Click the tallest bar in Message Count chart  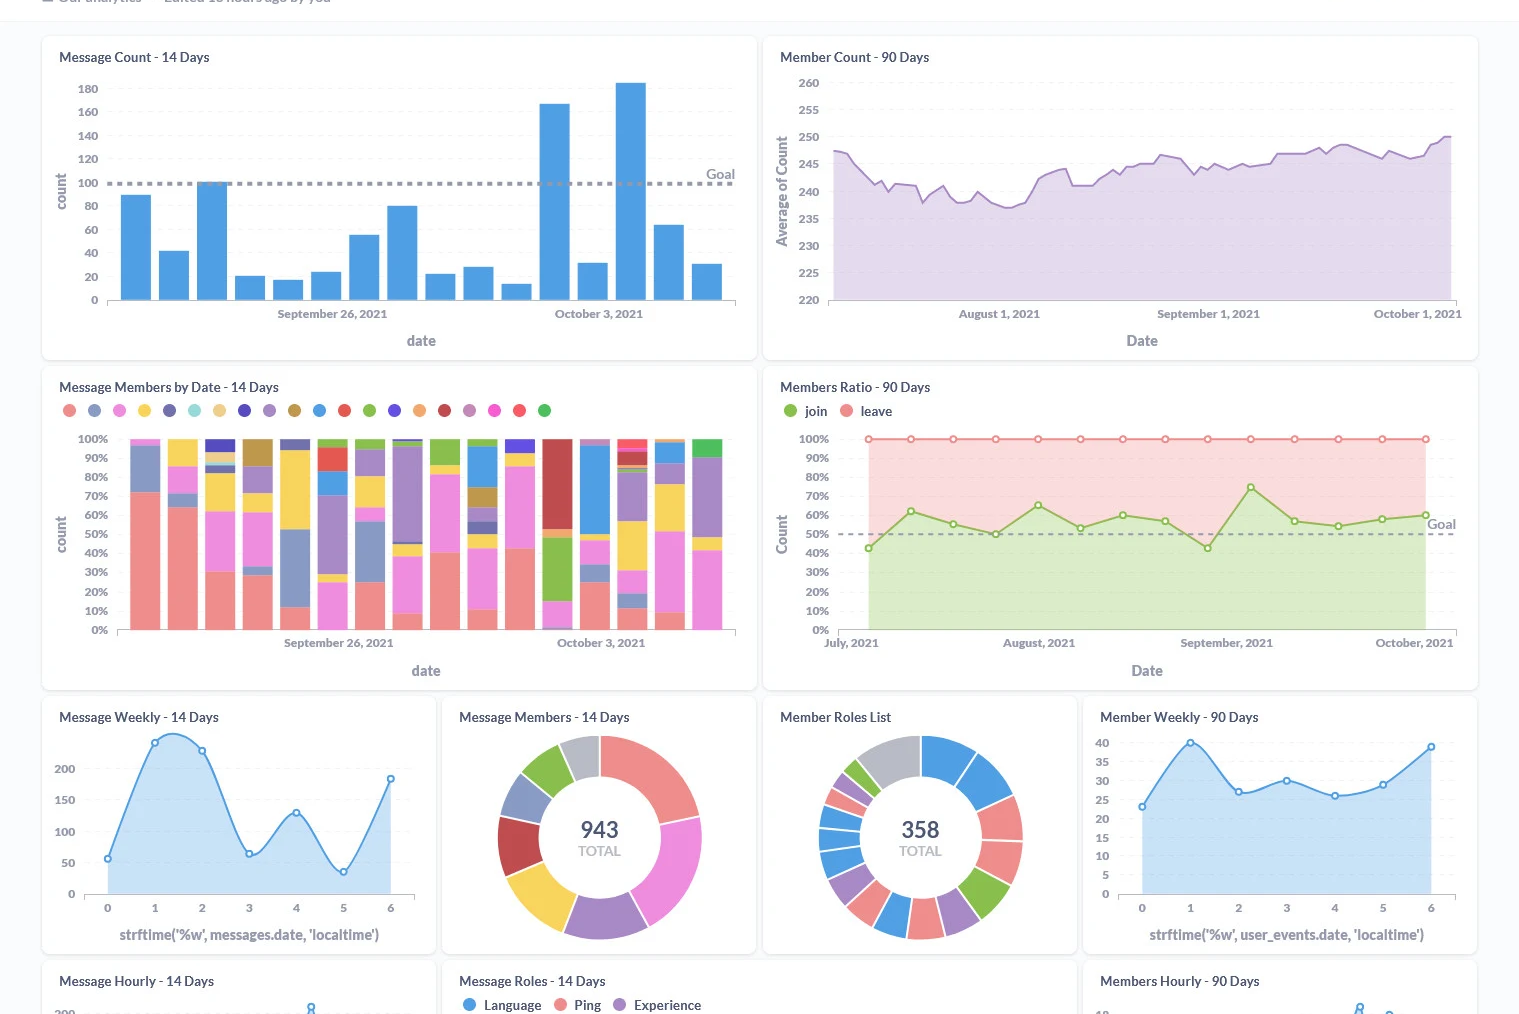pos(631,191)
